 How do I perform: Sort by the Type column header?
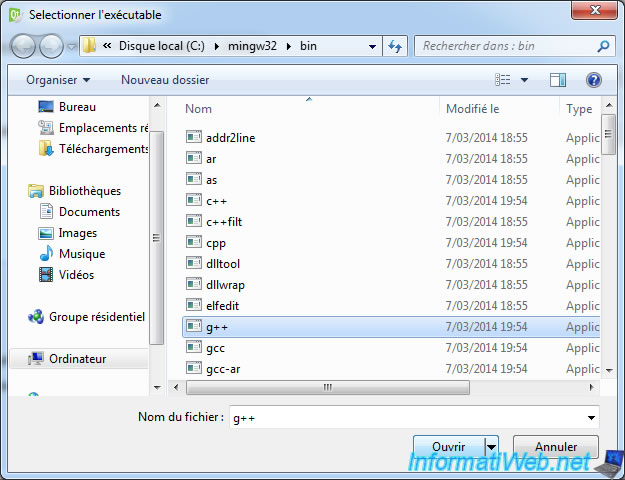[579, 109]
